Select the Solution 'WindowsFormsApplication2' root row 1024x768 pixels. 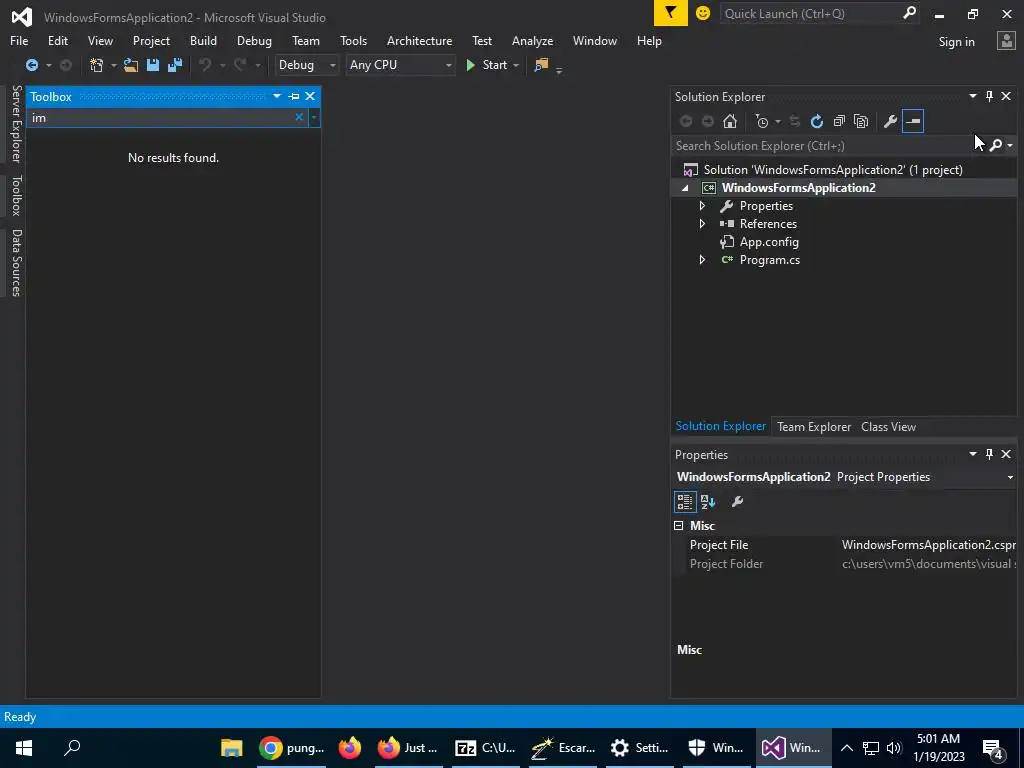844,170
